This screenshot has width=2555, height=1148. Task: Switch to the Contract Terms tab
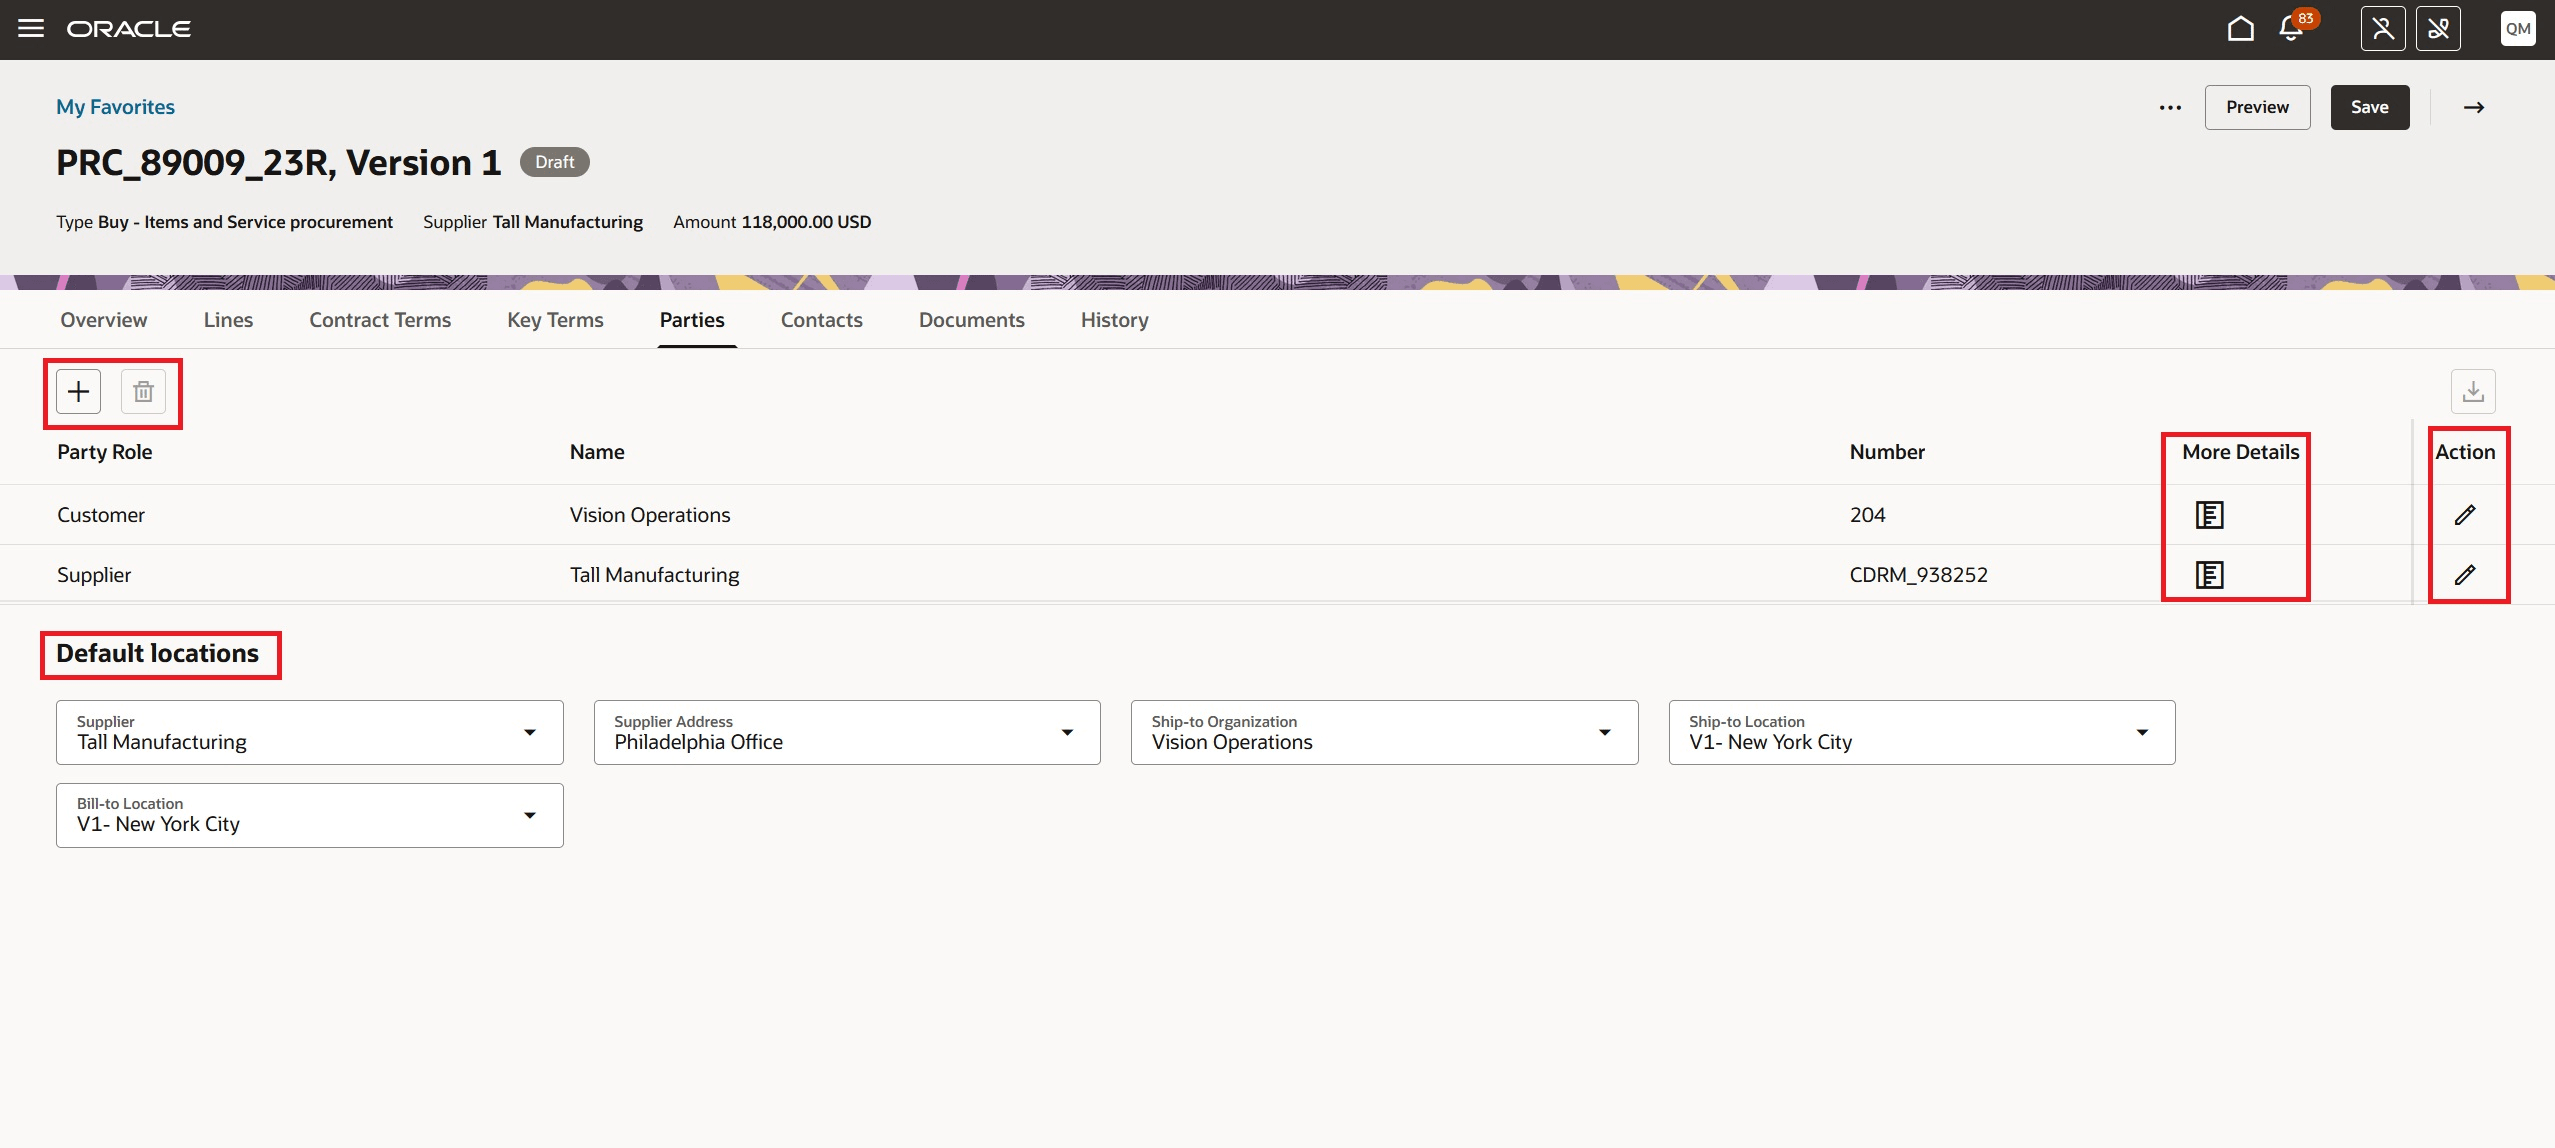point(380,320)
